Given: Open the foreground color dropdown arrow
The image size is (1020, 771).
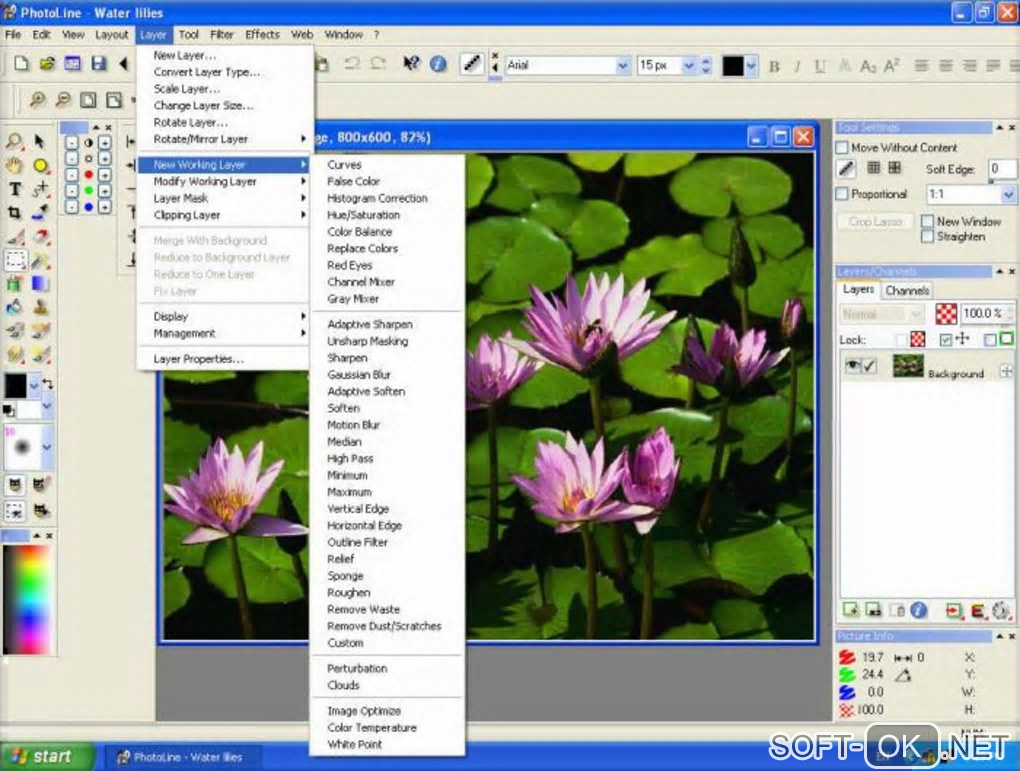Looking at the screenshot, I should [34, 386].
